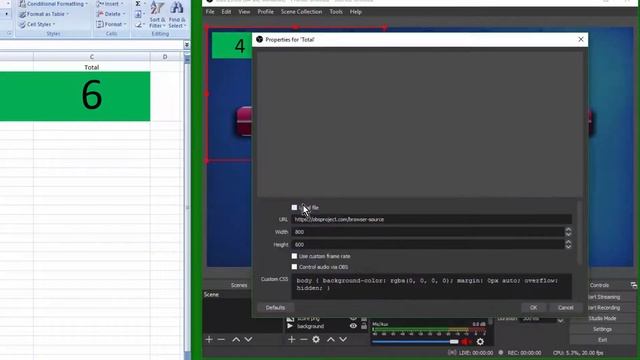Screen dimensions: 640x360
Task: Remove source with the Sources minus icon
Action: [x=304, y=339]
